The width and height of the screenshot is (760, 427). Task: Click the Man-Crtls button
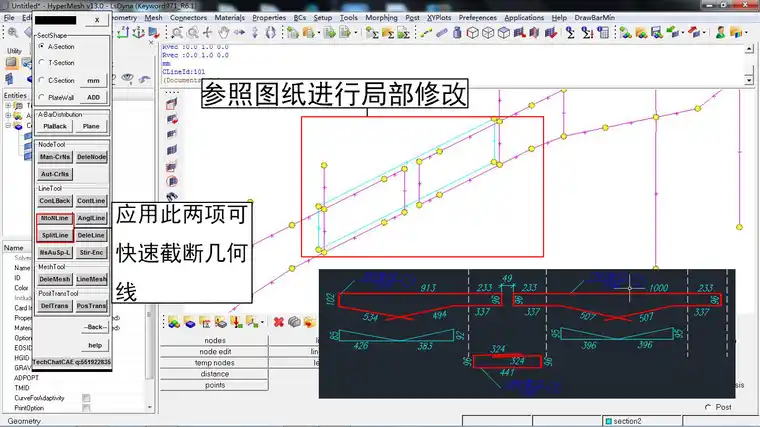click(x=55, y=157)
